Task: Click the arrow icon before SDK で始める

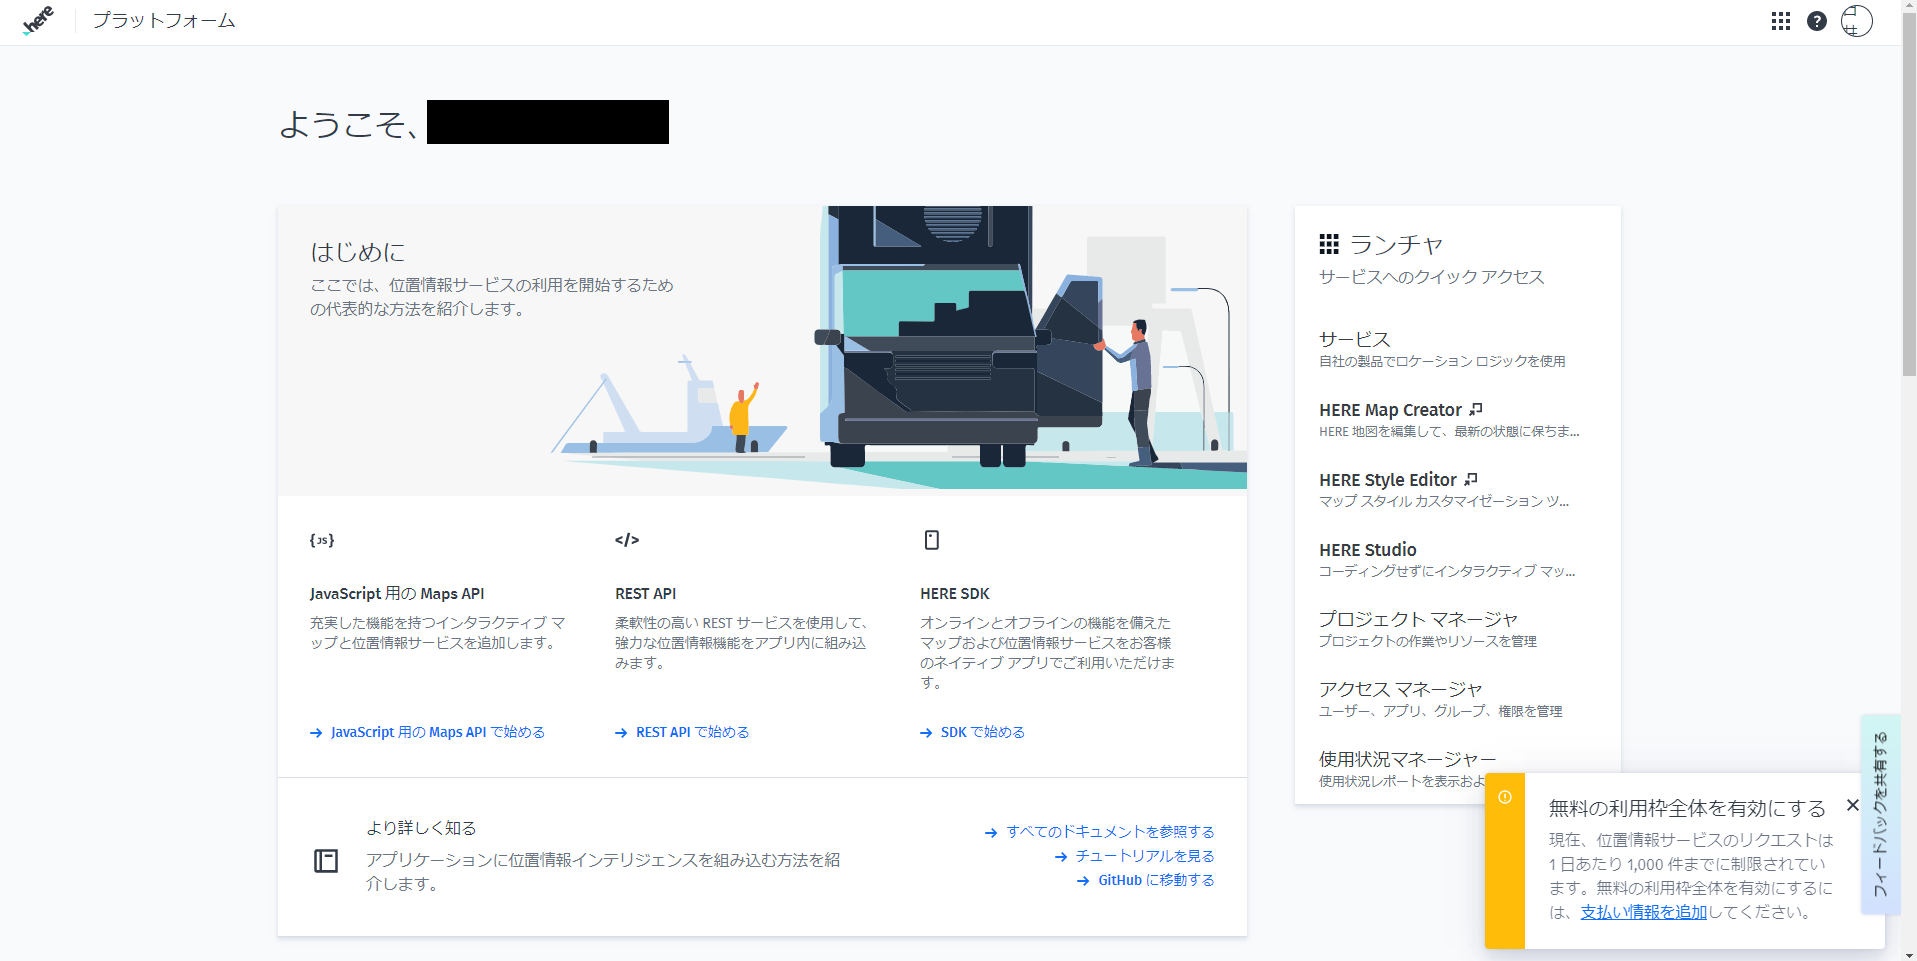Action: [926, 733]
